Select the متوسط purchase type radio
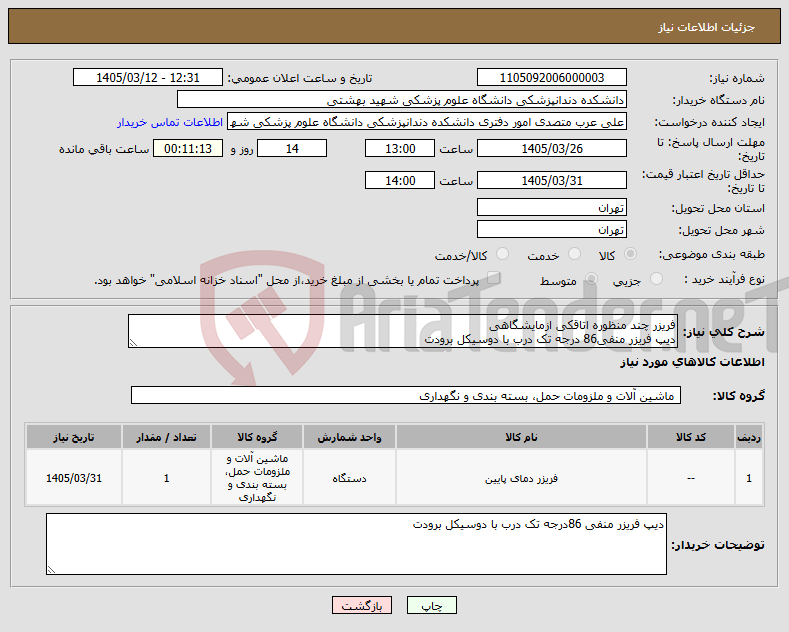 tap(592, 279)
